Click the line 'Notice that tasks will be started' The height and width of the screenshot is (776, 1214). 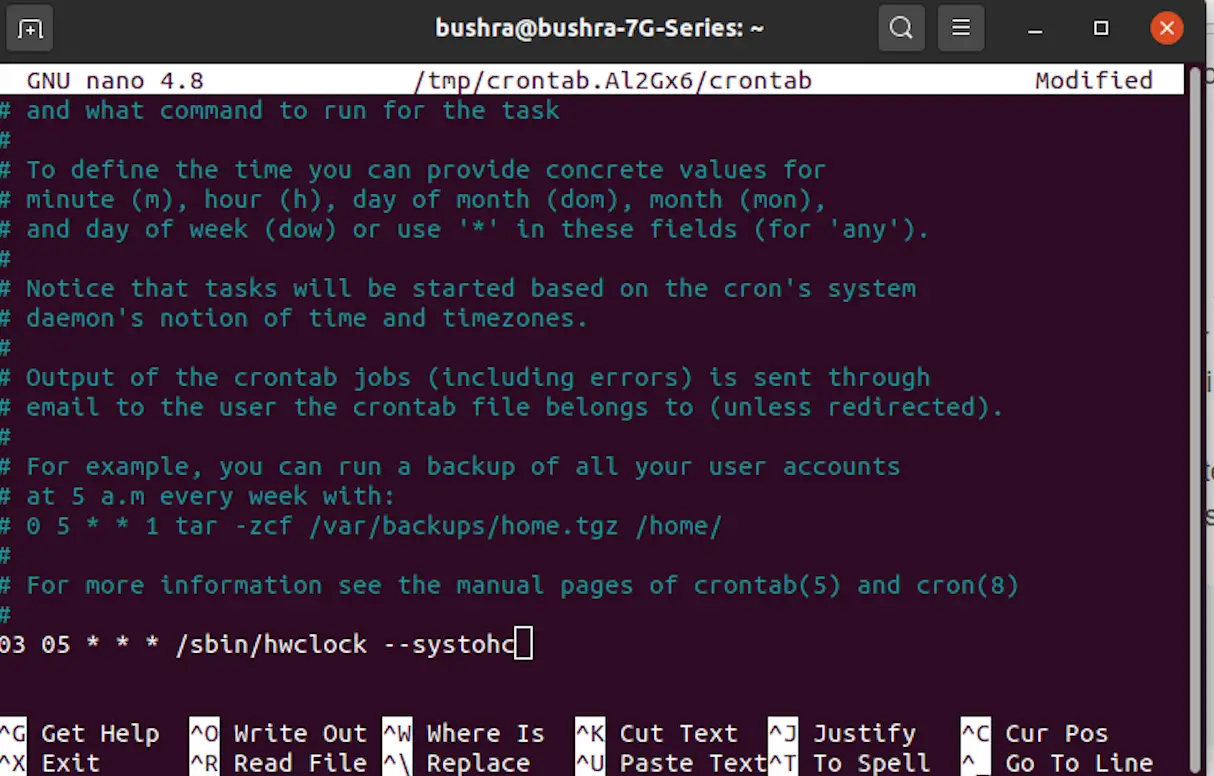tap(458, 289)
